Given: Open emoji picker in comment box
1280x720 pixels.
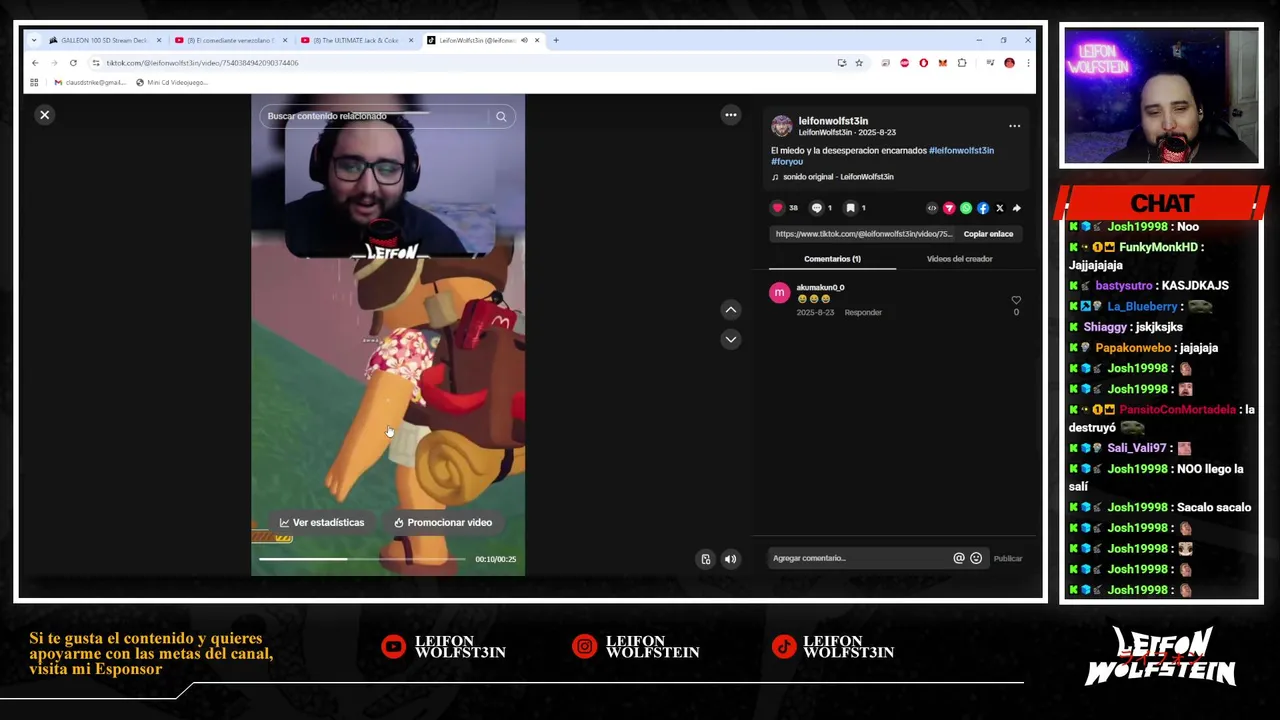Looking at the screenshot, I should click(976, 558).
